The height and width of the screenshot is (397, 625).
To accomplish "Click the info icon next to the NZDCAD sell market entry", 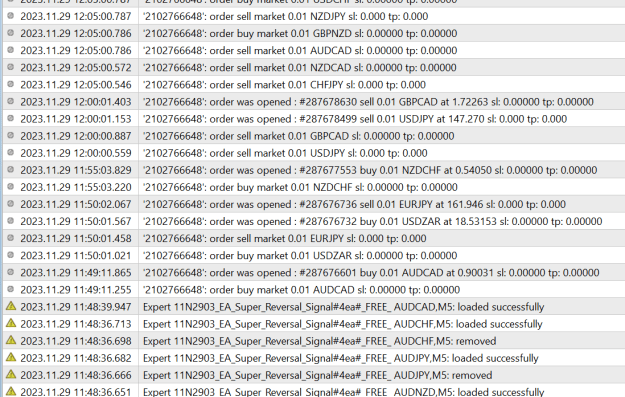I will (x=11, y=67).
